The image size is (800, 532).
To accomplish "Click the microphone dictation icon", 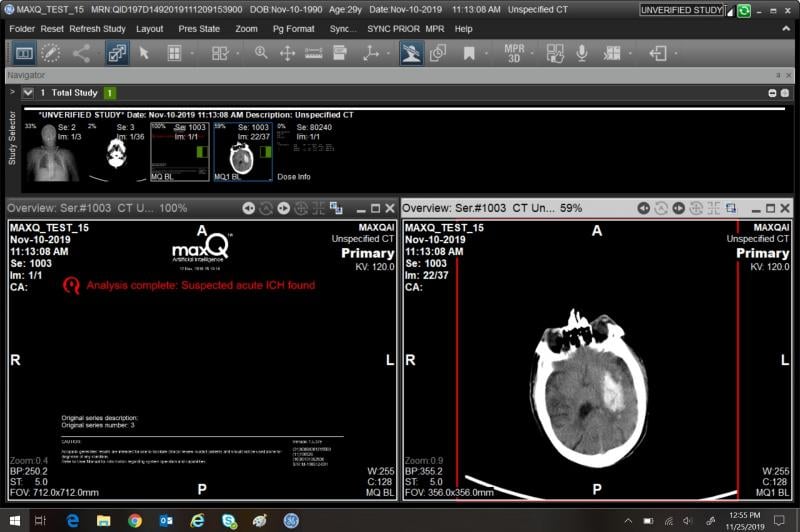I will pyautogui.click(x=582, y=53).
